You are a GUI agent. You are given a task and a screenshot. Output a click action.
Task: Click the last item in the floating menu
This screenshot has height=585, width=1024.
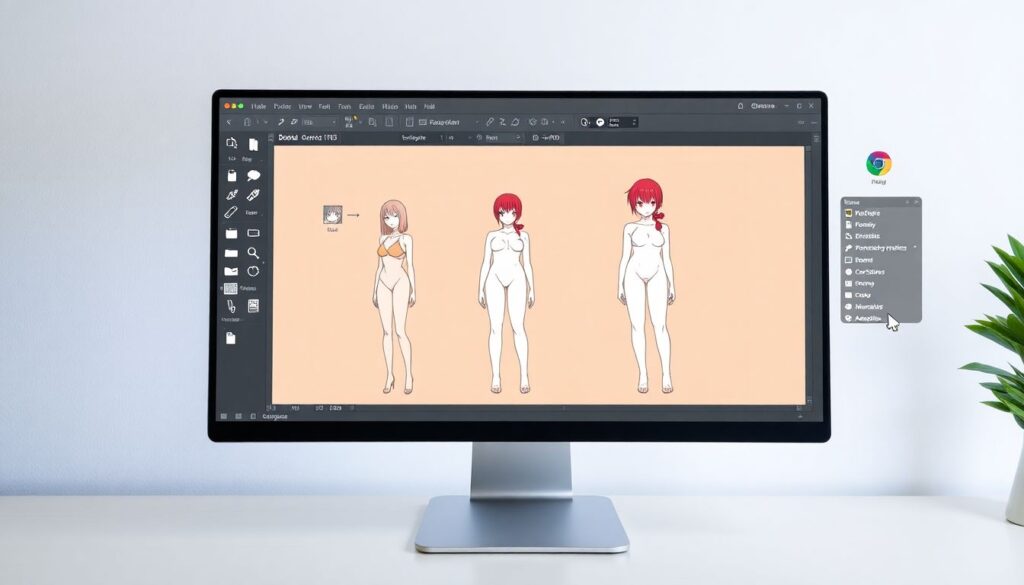pyautogui.click(x=868, y=317)
